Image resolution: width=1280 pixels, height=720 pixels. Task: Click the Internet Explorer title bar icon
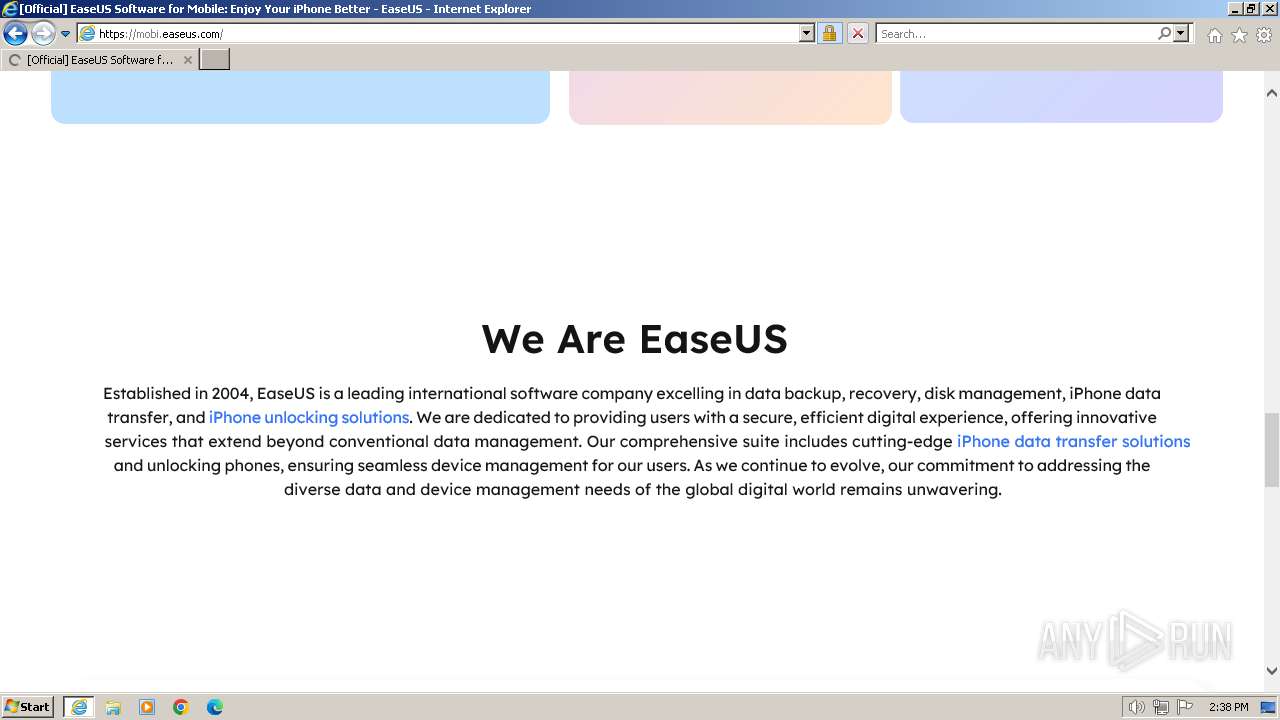click(10, 9)
